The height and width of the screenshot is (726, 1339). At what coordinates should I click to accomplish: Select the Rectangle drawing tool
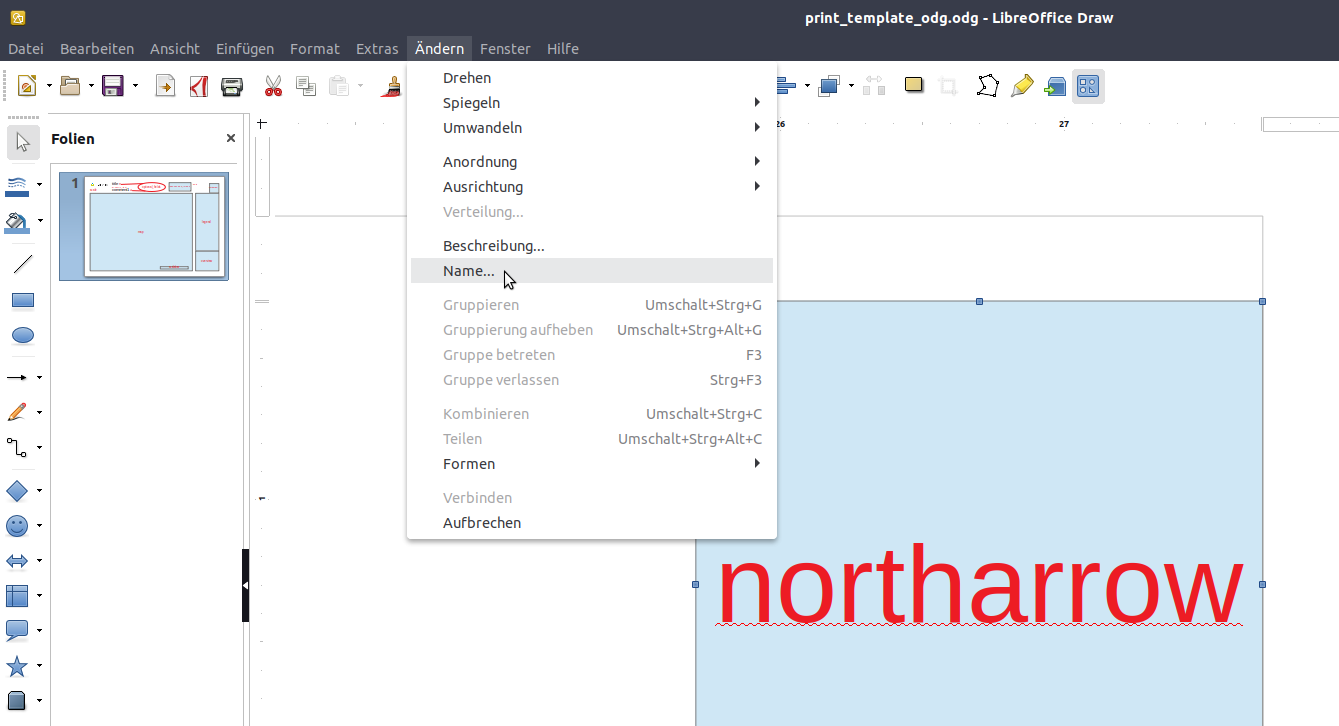coord(22,300)
